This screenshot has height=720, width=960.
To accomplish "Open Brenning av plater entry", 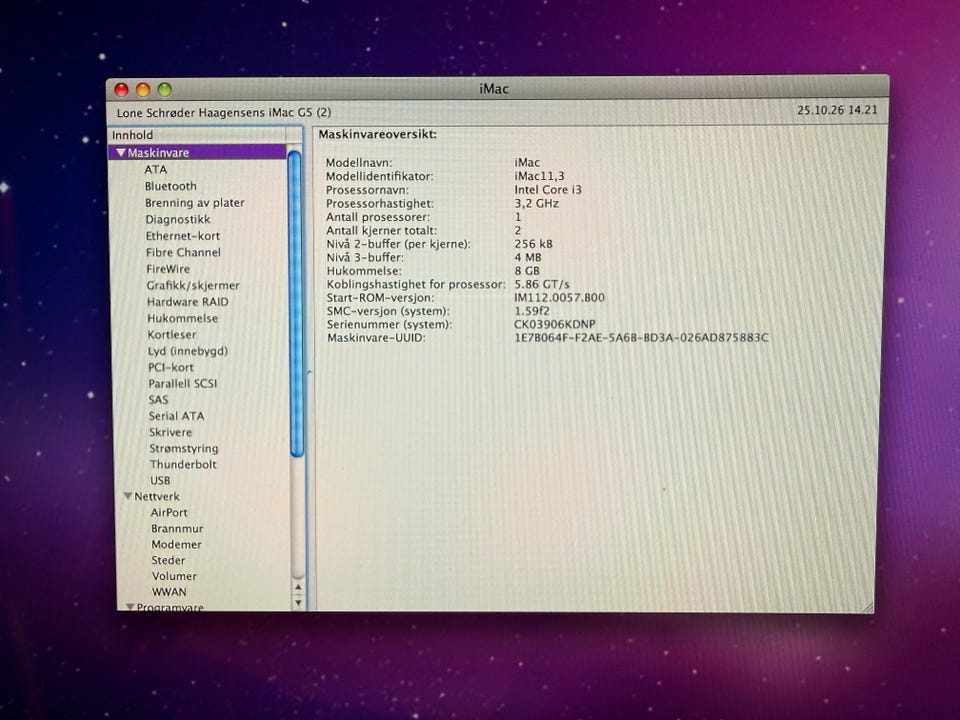I will [x=195, y=203].
